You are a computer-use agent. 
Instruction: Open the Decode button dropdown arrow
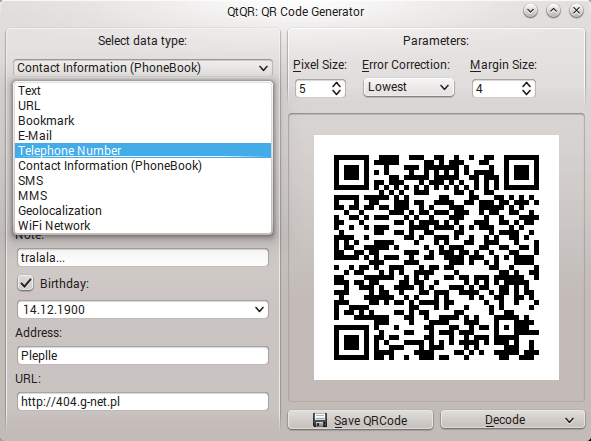point(570,420)
